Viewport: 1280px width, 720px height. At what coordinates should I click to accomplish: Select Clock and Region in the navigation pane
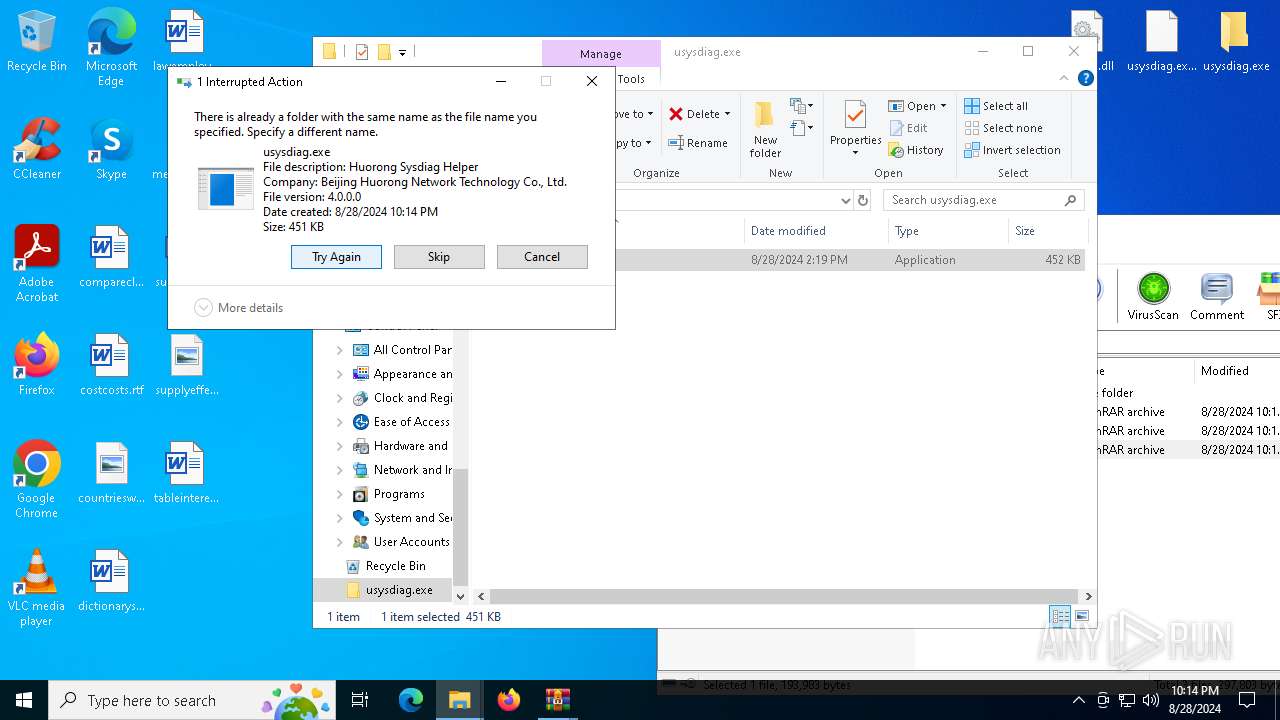point(402,398)
